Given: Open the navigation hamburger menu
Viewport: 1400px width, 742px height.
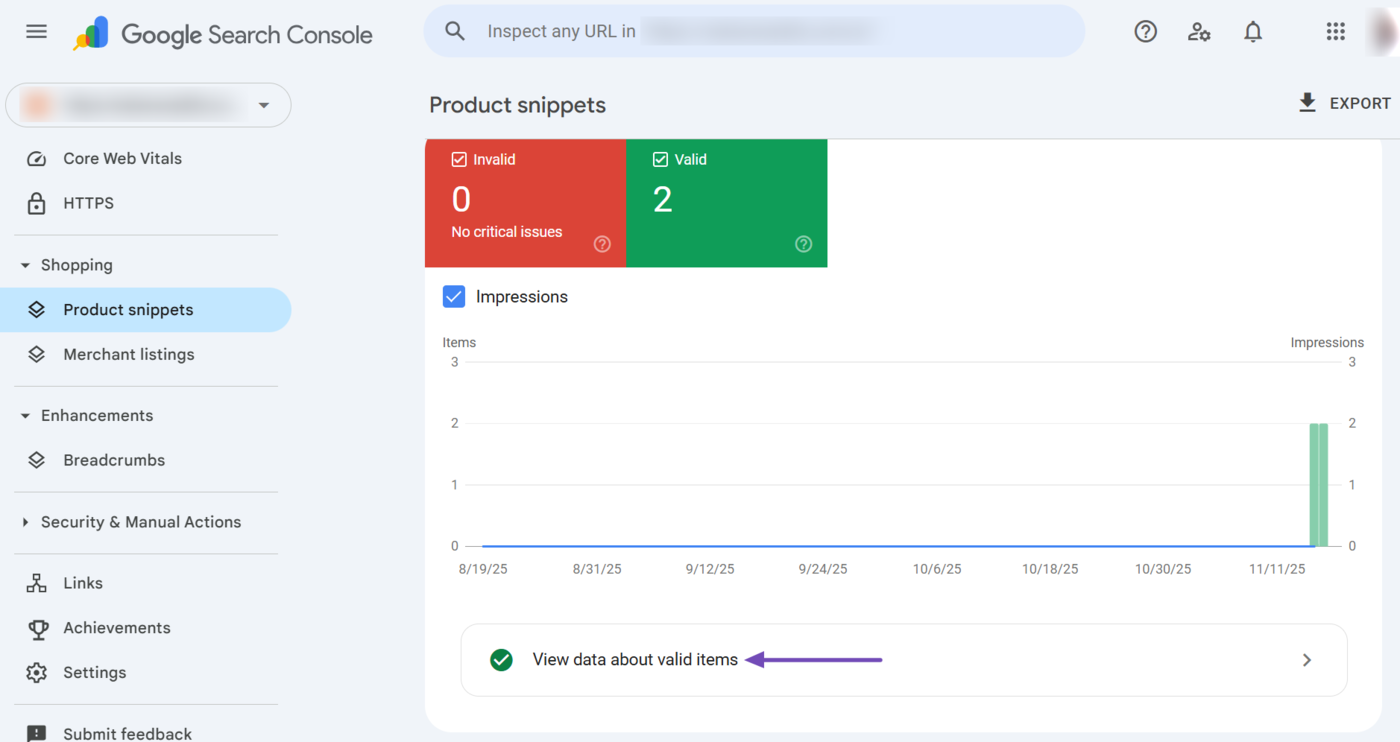Looking at the screenshot, I should click(36, 31).
